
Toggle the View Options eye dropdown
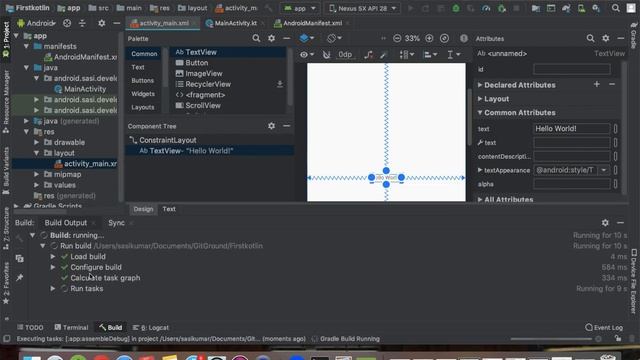307,54
